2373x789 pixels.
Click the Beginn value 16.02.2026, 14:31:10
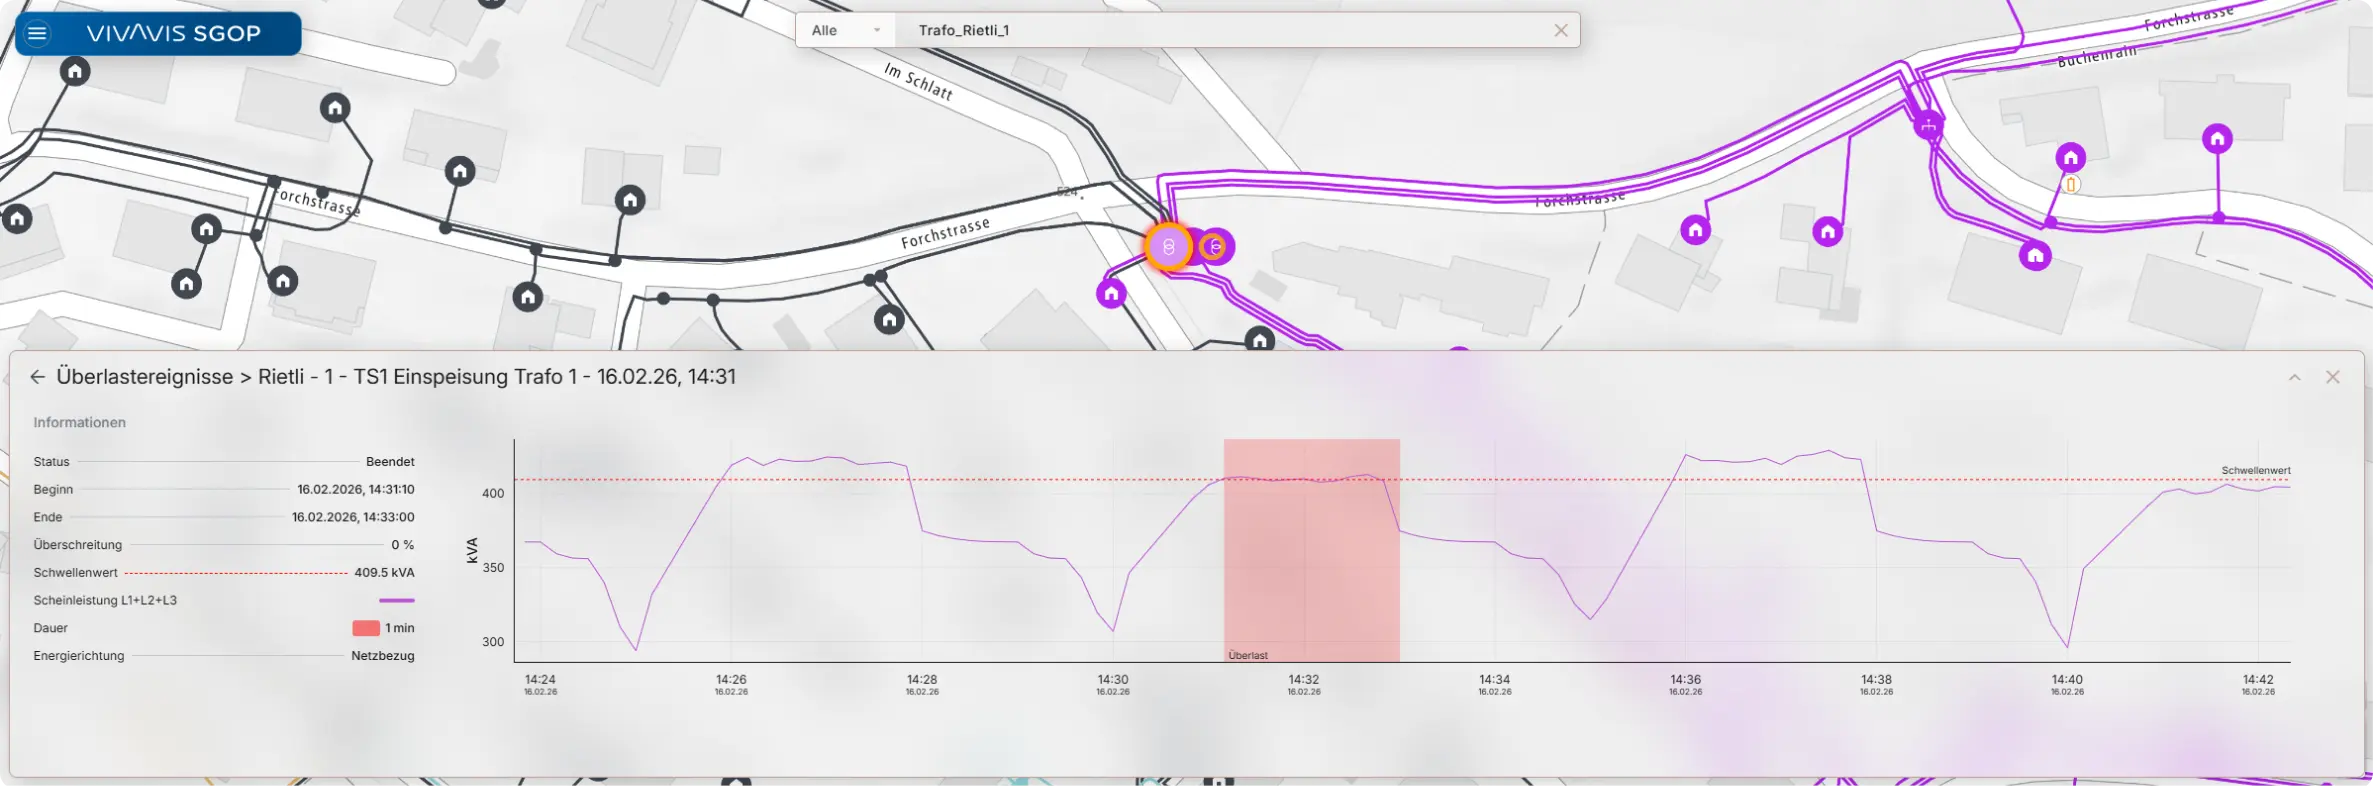coord(356,489)
